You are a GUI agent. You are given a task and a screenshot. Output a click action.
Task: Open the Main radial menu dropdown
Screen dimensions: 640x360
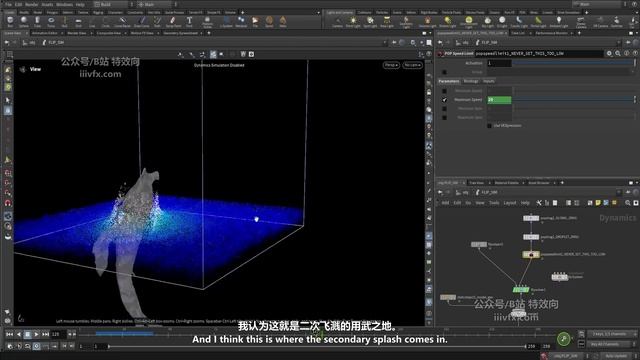pos(157,4)
